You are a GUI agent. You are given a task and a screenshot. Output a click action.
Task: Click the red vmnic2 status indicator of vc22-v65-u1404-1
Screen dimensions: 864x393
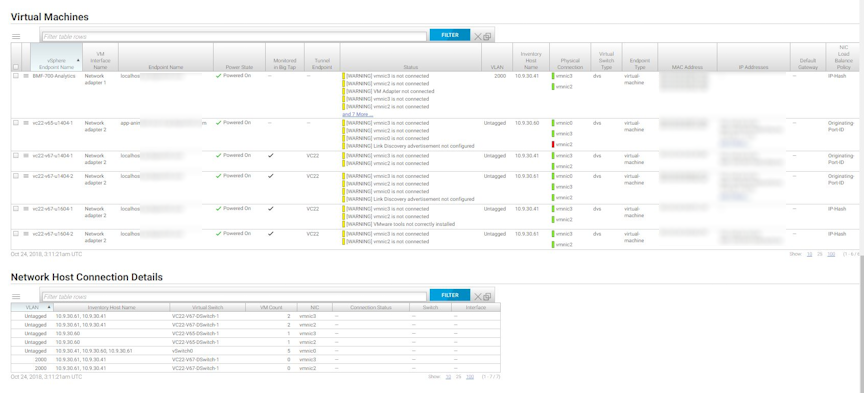[x=553, y=144]
